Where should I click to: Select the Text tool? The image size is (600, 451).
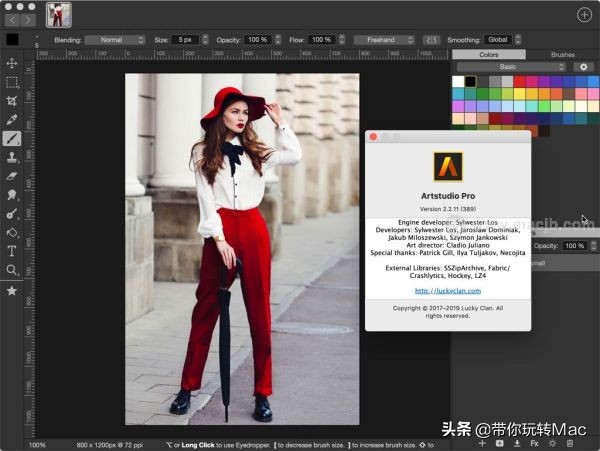tap(12, 251)
